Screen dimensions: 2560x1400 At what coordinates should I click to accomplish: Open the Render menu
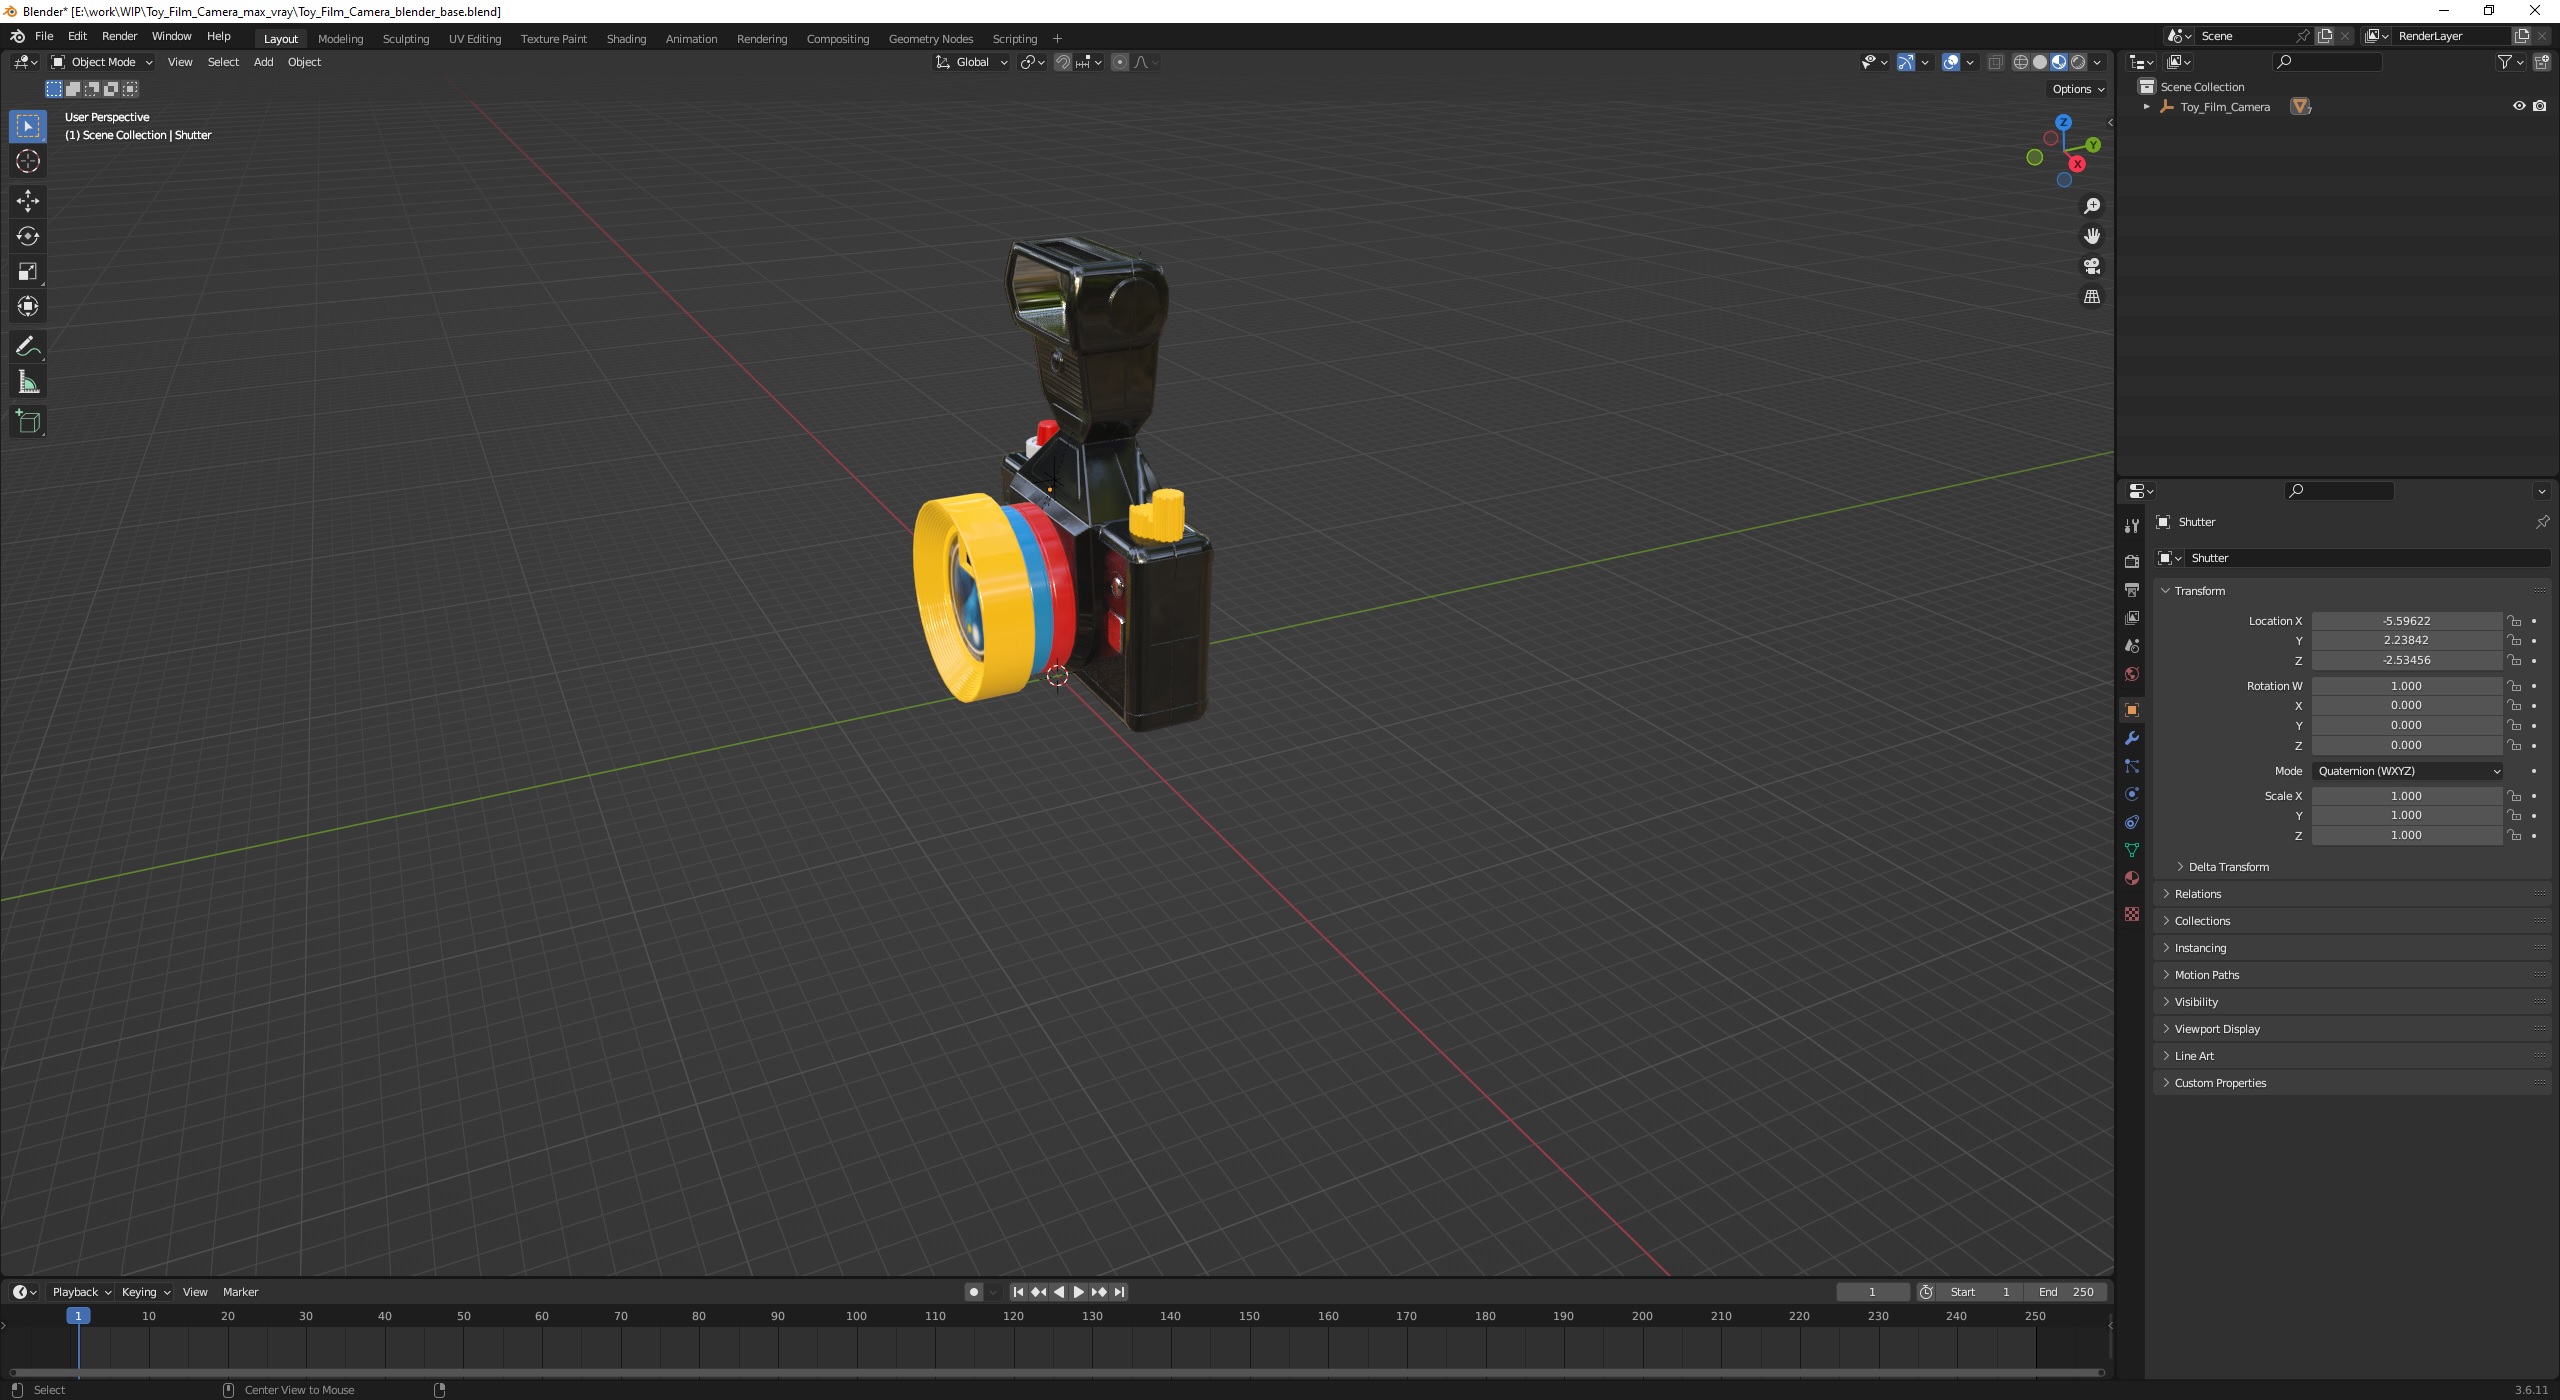(x=119, y=36)
